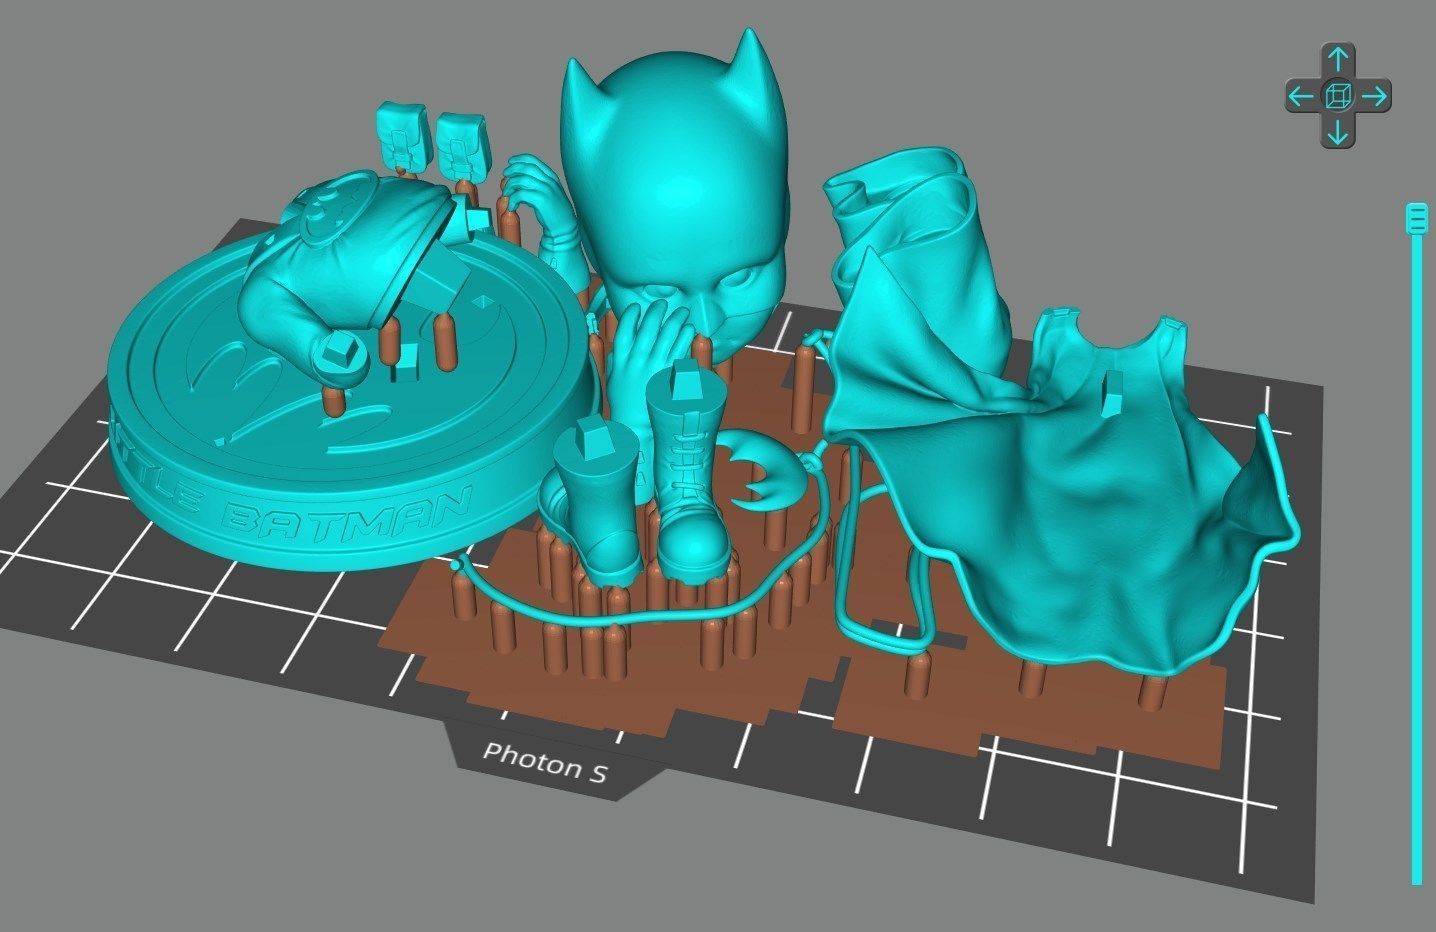Viewport: 1436px width, 932px height.
Task: Click the right arrow on view navigation pad
Action: click(1375, 97)
